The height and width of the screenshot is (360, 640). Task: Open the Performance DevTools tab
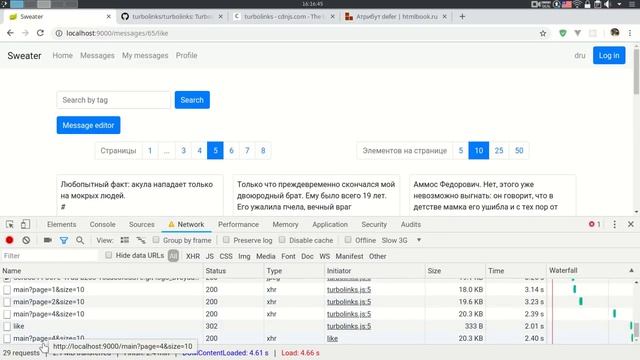point(238,224)
